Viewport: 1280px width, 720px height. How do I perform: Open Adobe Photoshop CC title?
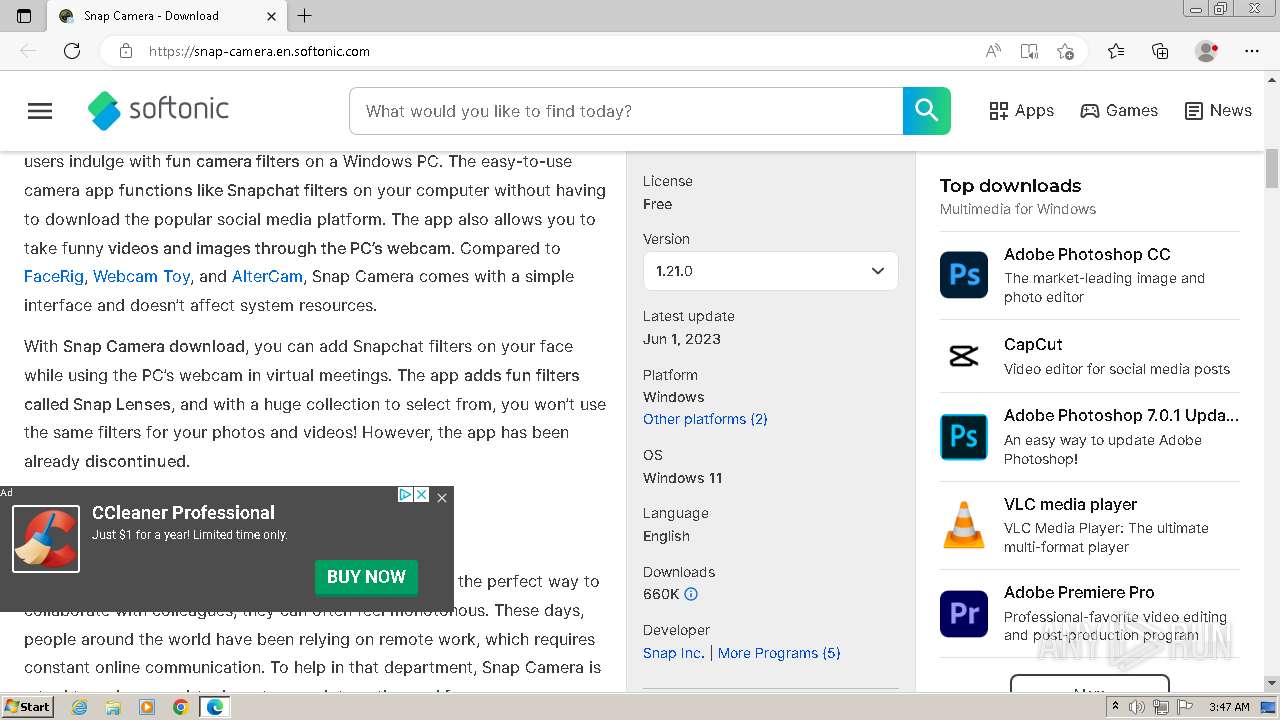point(1087,254)
